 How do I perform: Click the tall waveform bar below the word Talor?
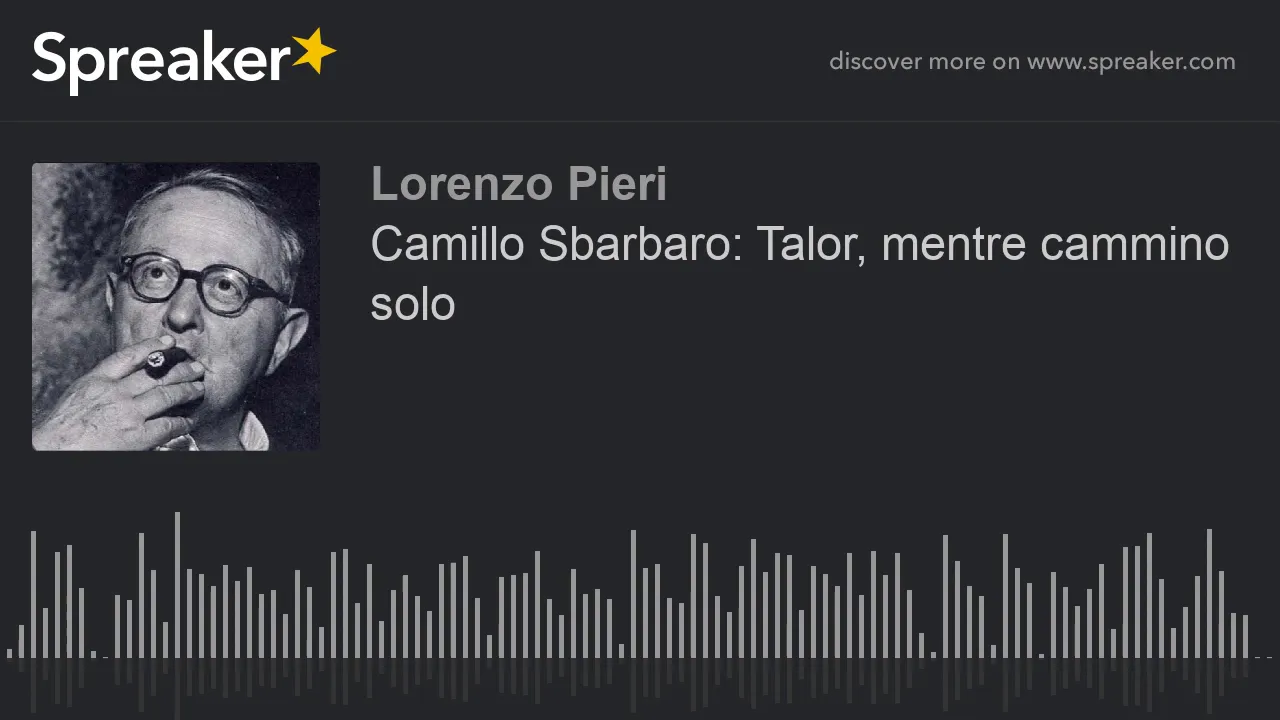coord(753,598)
